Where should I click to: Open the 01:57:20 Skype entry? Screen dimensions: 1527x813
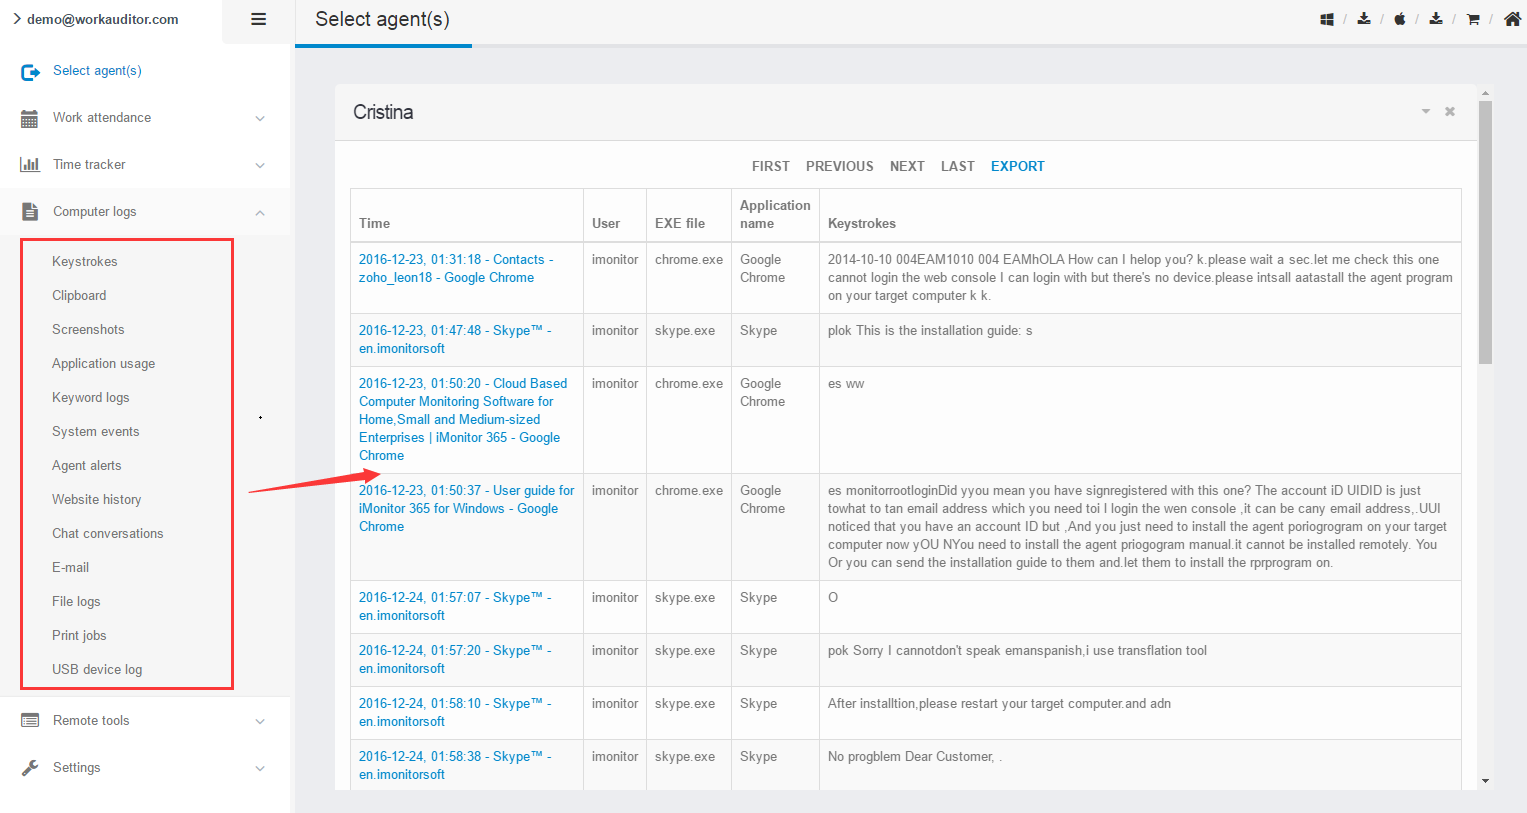tap(455, 659)
